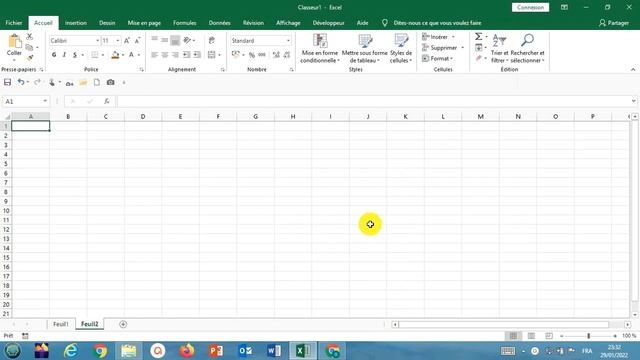Image resolution: width=640 pixels, height=360 pixels.
Task: Open Trier et filtrer menu
Action: (x=499, y=48)
